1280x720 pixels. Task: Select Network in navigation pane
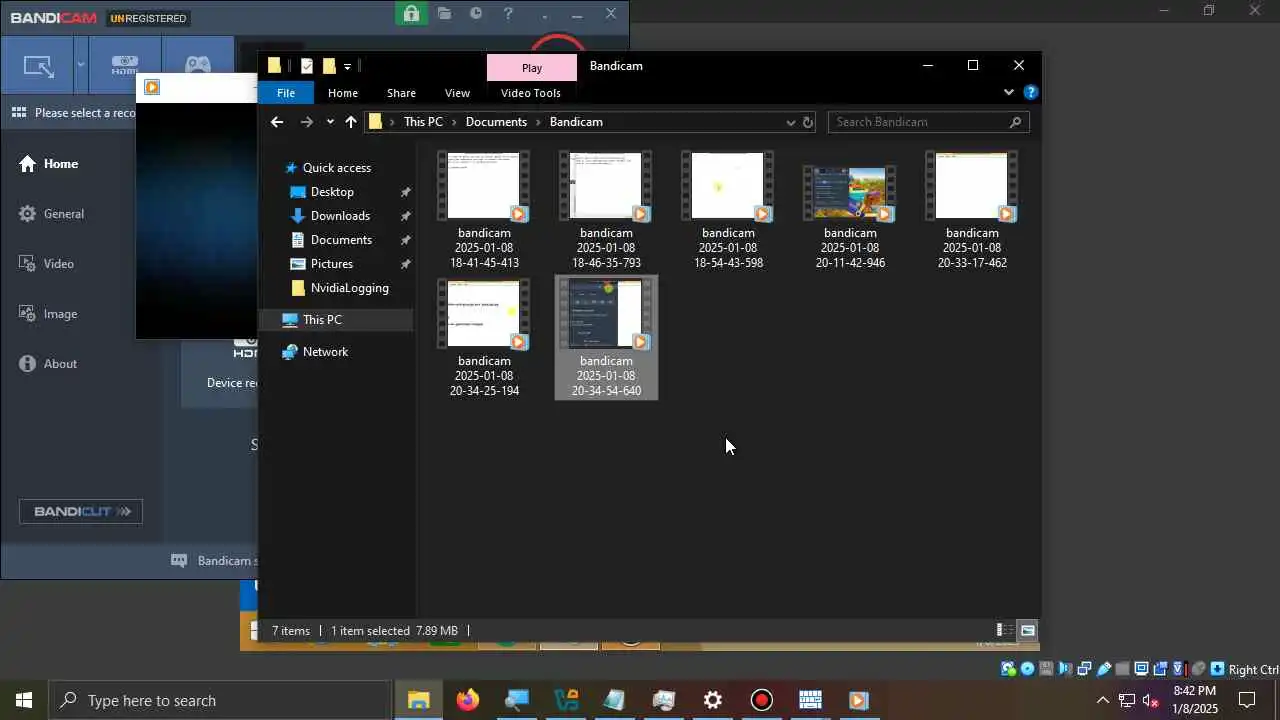click(315, 352)
